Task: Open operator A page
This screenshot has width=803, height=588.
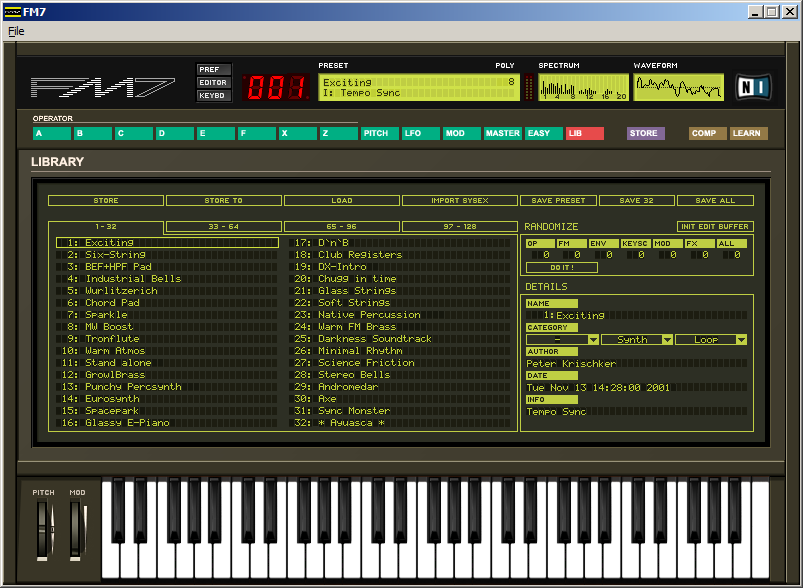Action: coord(52,133)
